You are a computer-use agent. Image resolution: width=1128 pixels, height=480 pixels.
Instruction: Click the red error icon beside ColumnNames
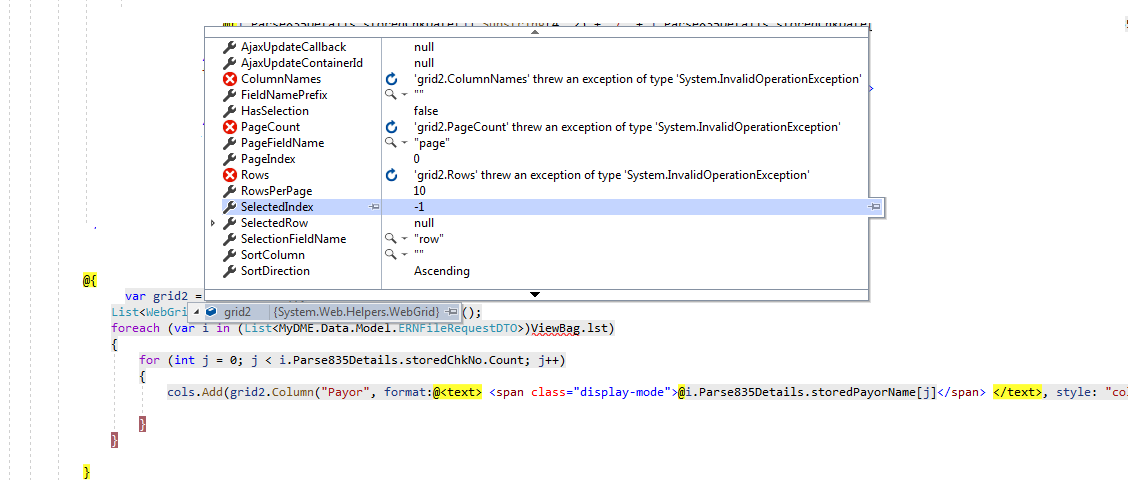coord(229,79)
